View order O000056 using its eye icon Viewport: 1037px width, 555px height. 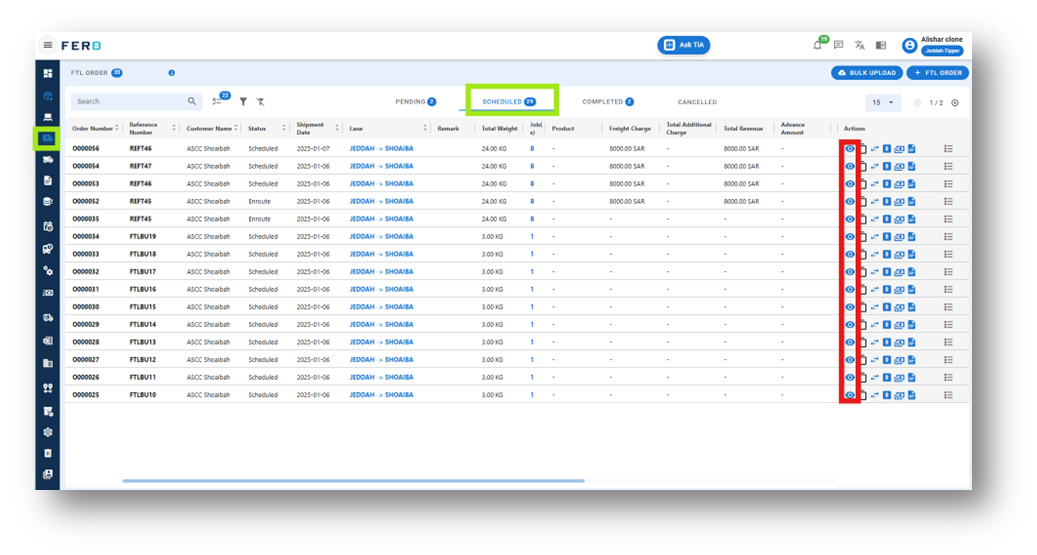pyautogui.click(x=850, y=149)
